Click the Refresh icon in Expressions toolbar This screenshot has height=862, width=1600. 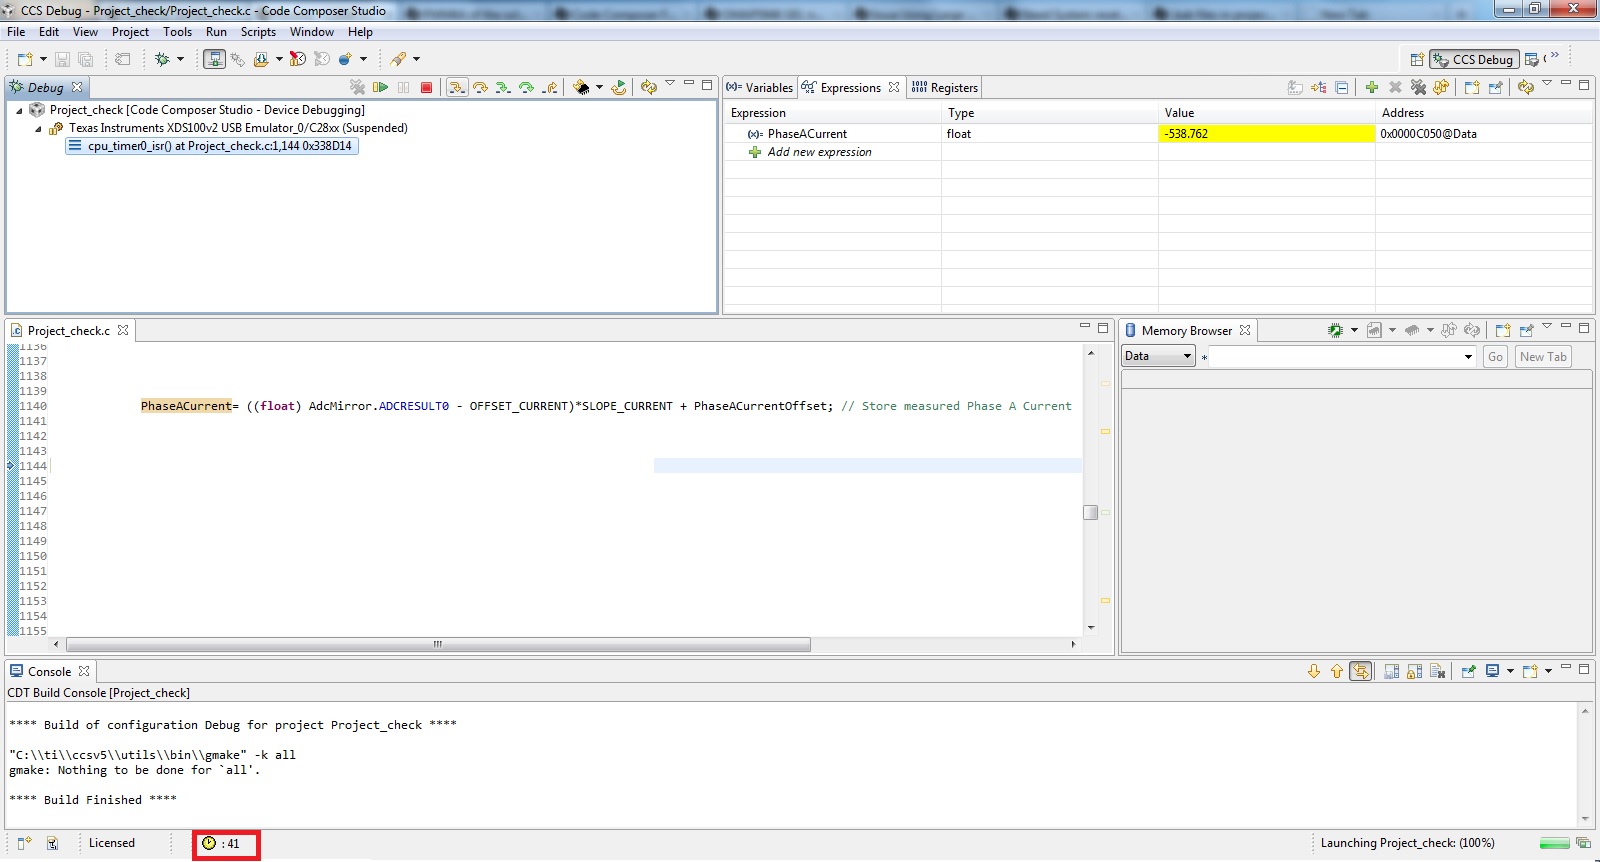click(1525, 88)
